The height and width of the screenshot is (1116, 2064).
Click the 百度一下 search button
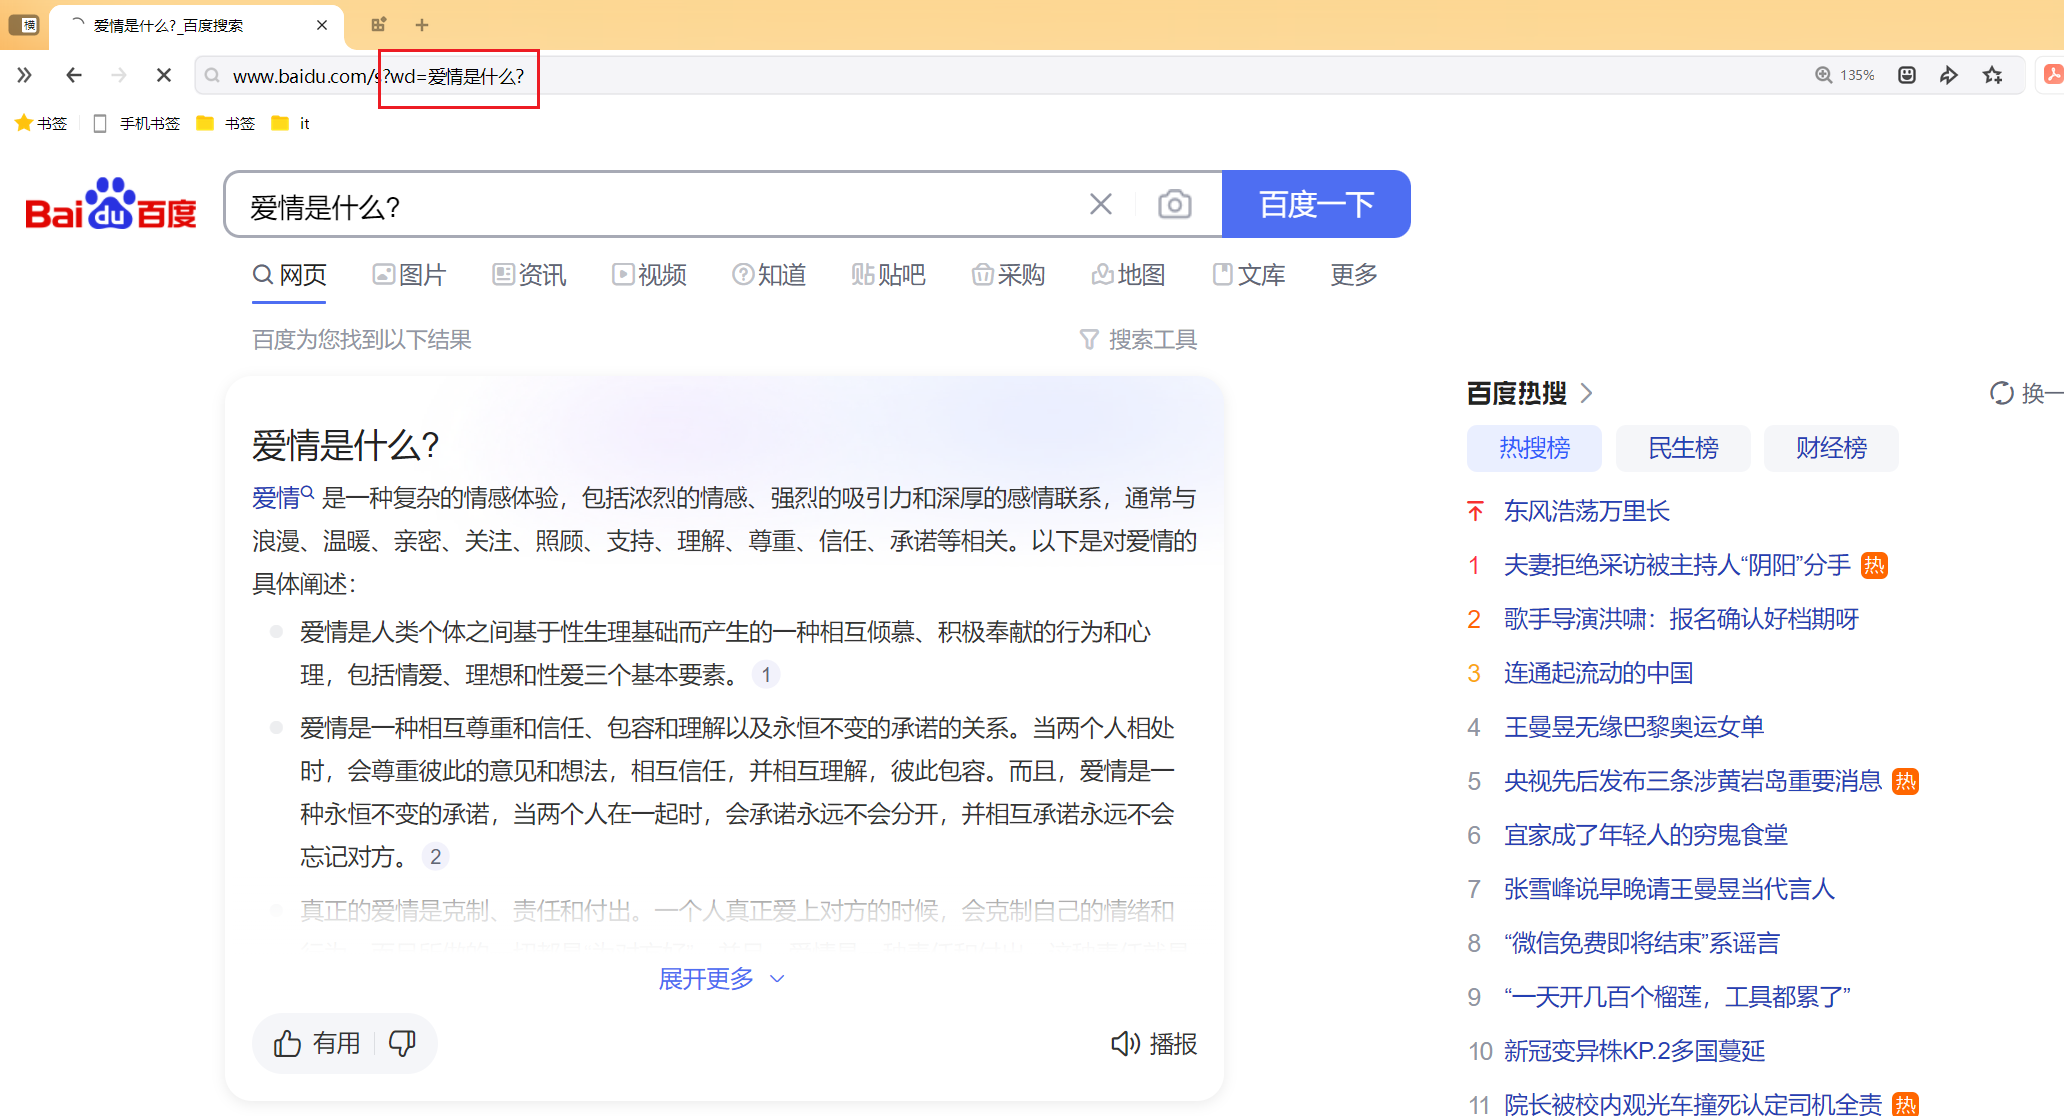pyautogui.click(x=1316, y=204)
